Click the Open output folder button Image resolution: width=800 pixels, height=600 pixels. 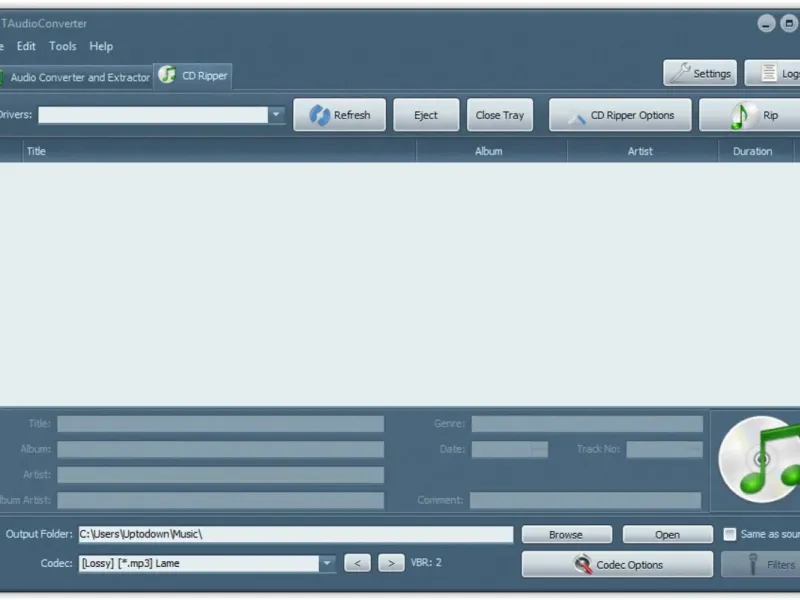pos(667,534)
